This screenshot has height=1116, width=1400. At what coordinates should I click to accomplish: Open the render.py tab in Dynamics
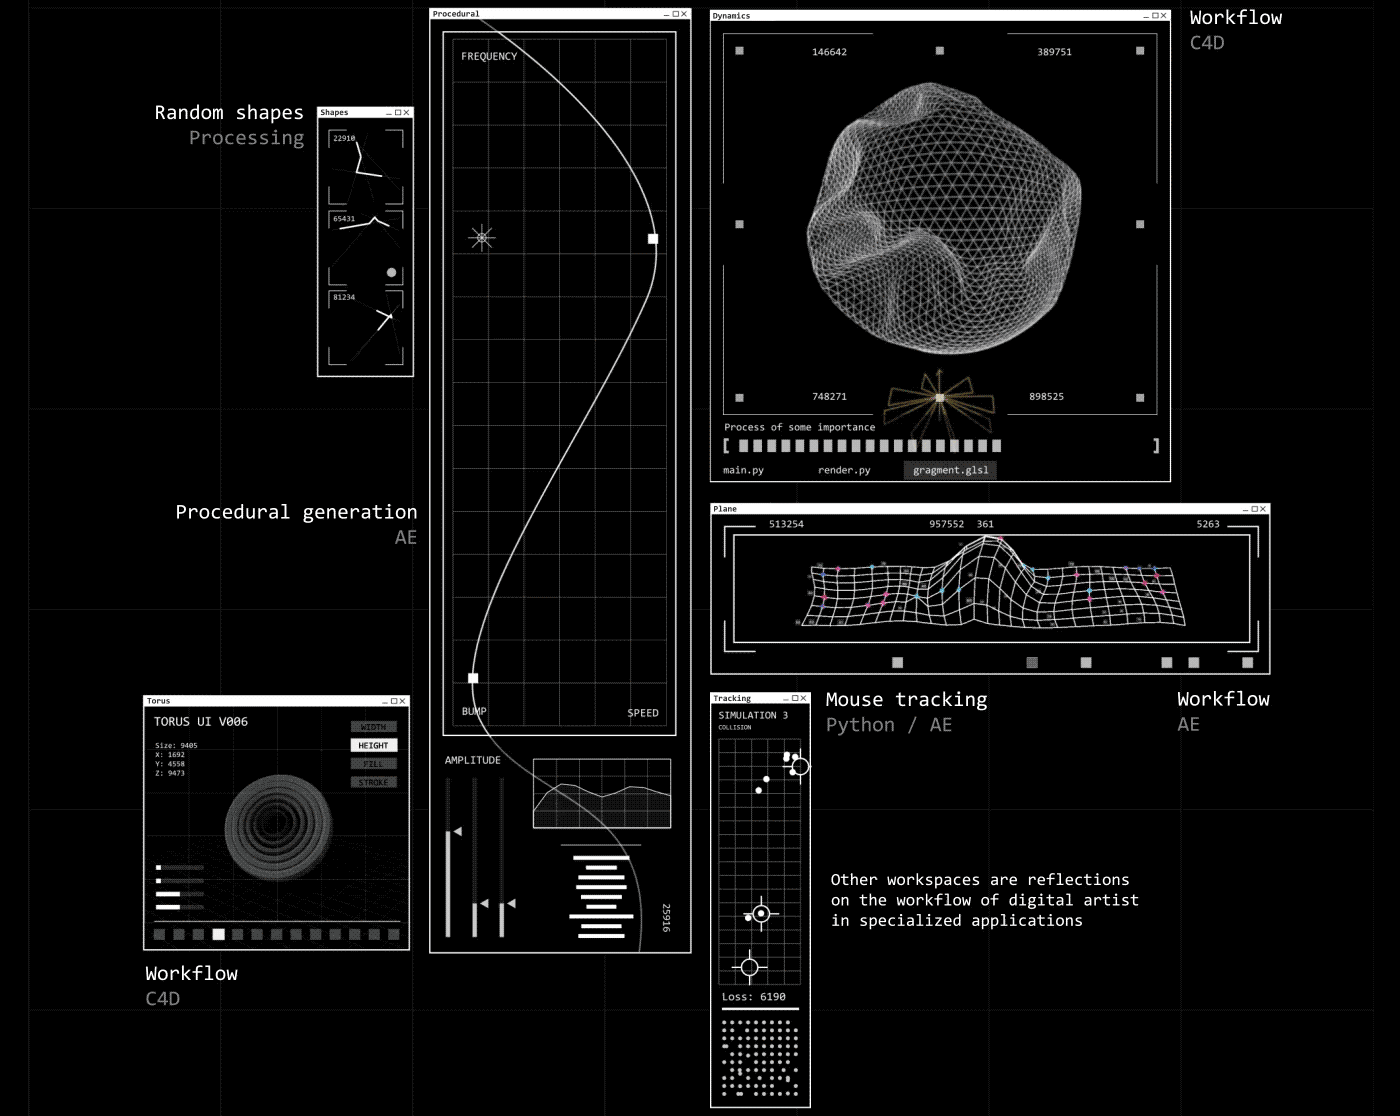(845, 470)
